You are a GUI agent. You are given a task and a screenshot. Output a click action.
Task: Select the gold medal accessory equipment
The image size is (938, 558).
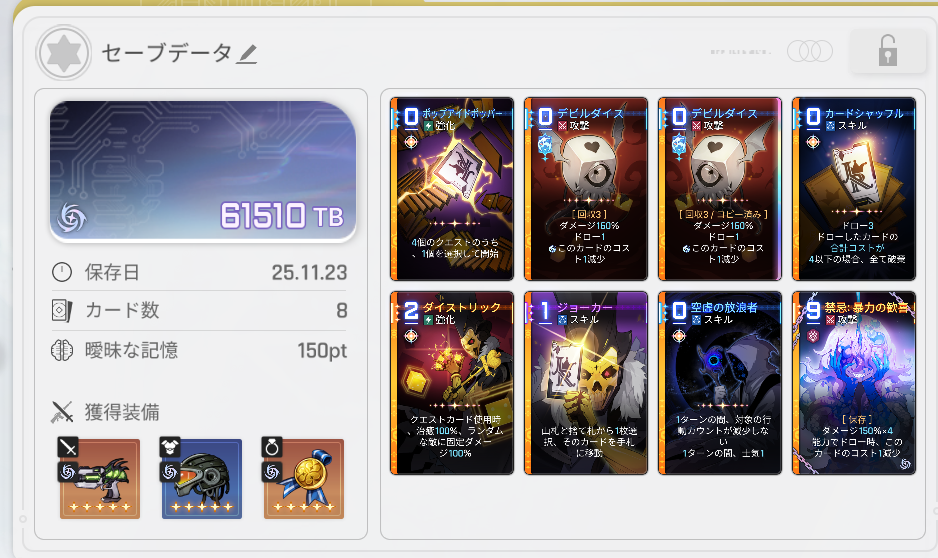304,478
